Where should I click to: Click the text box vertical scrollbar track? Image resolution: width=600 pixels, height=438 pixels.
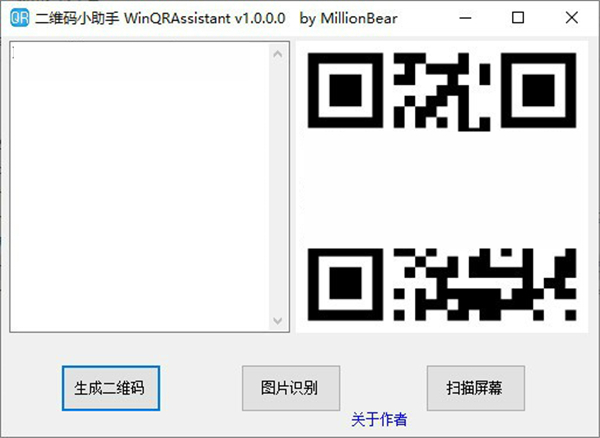(x=278, y=187)
